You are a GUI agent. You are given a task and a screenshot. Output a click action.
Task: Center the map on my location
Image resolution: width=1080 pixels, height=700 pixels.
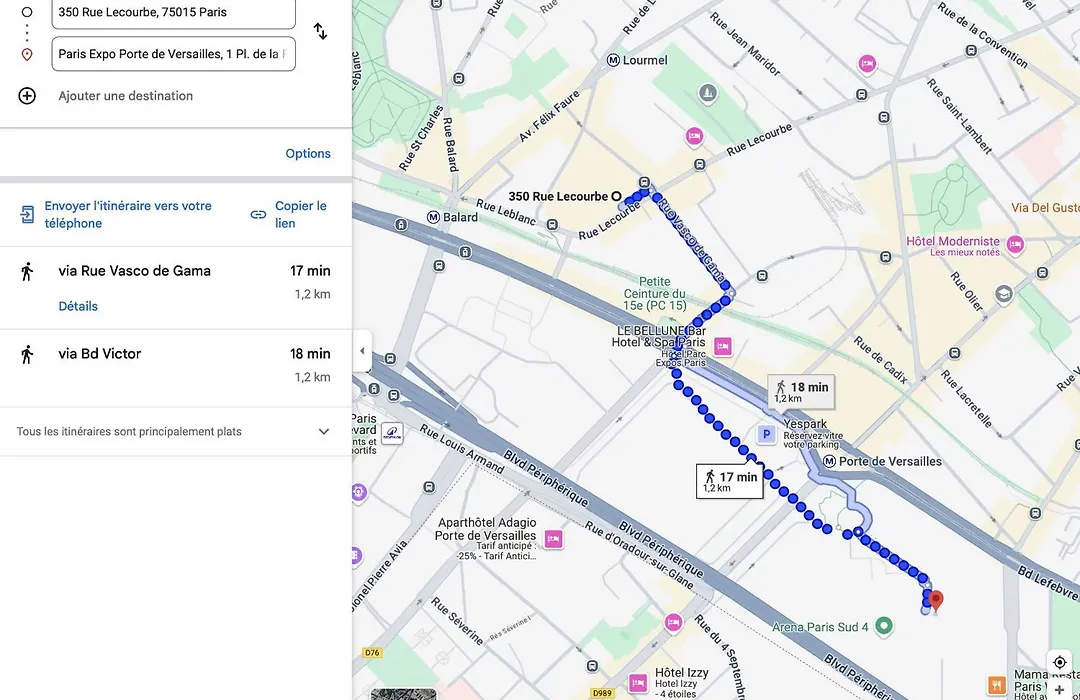click(x=1060, y=663)
